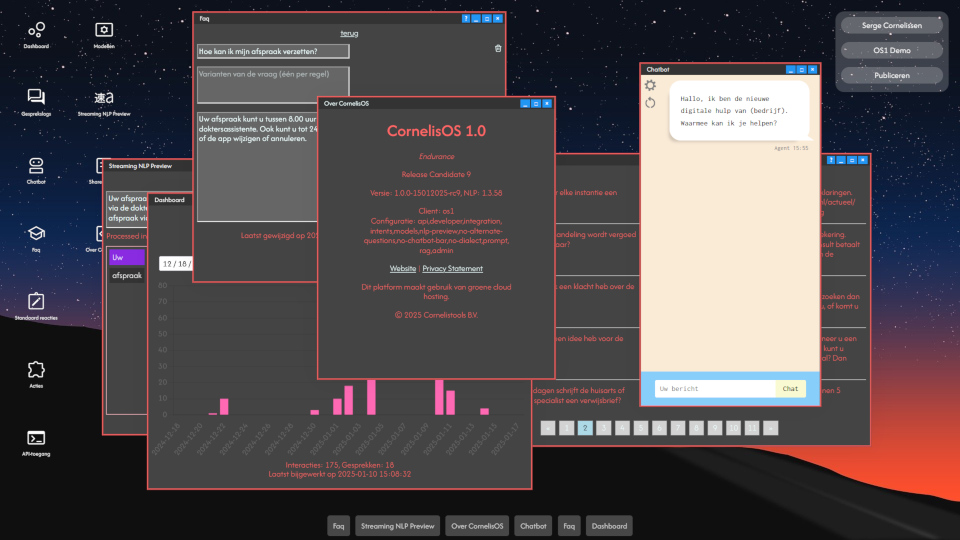
Task: Click Faq row 'een klacht heb over de'
Action: click(597, 287)
